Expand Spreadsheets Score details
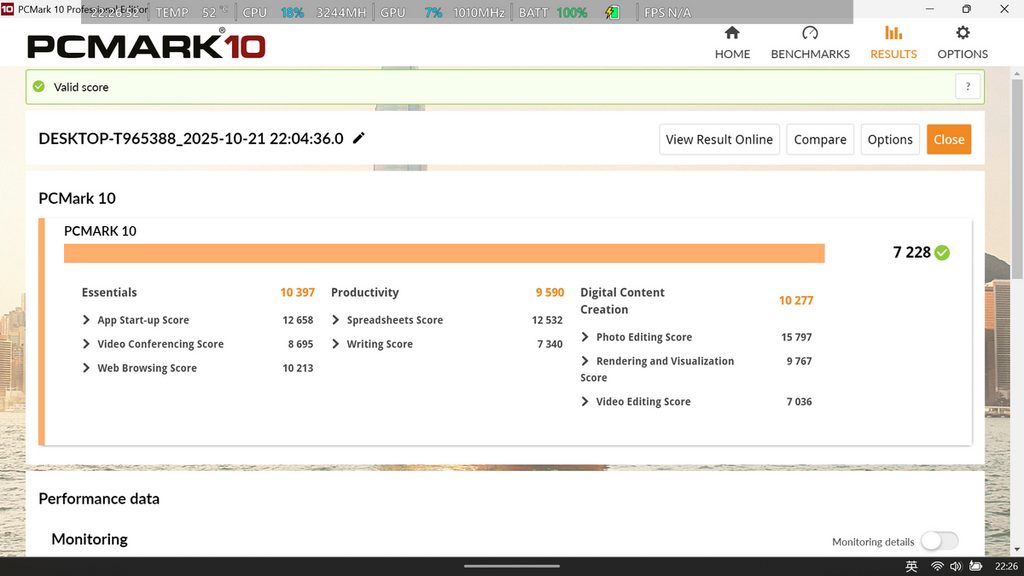This screenshot has height=576, width=1024. click(x=337, y=320)
